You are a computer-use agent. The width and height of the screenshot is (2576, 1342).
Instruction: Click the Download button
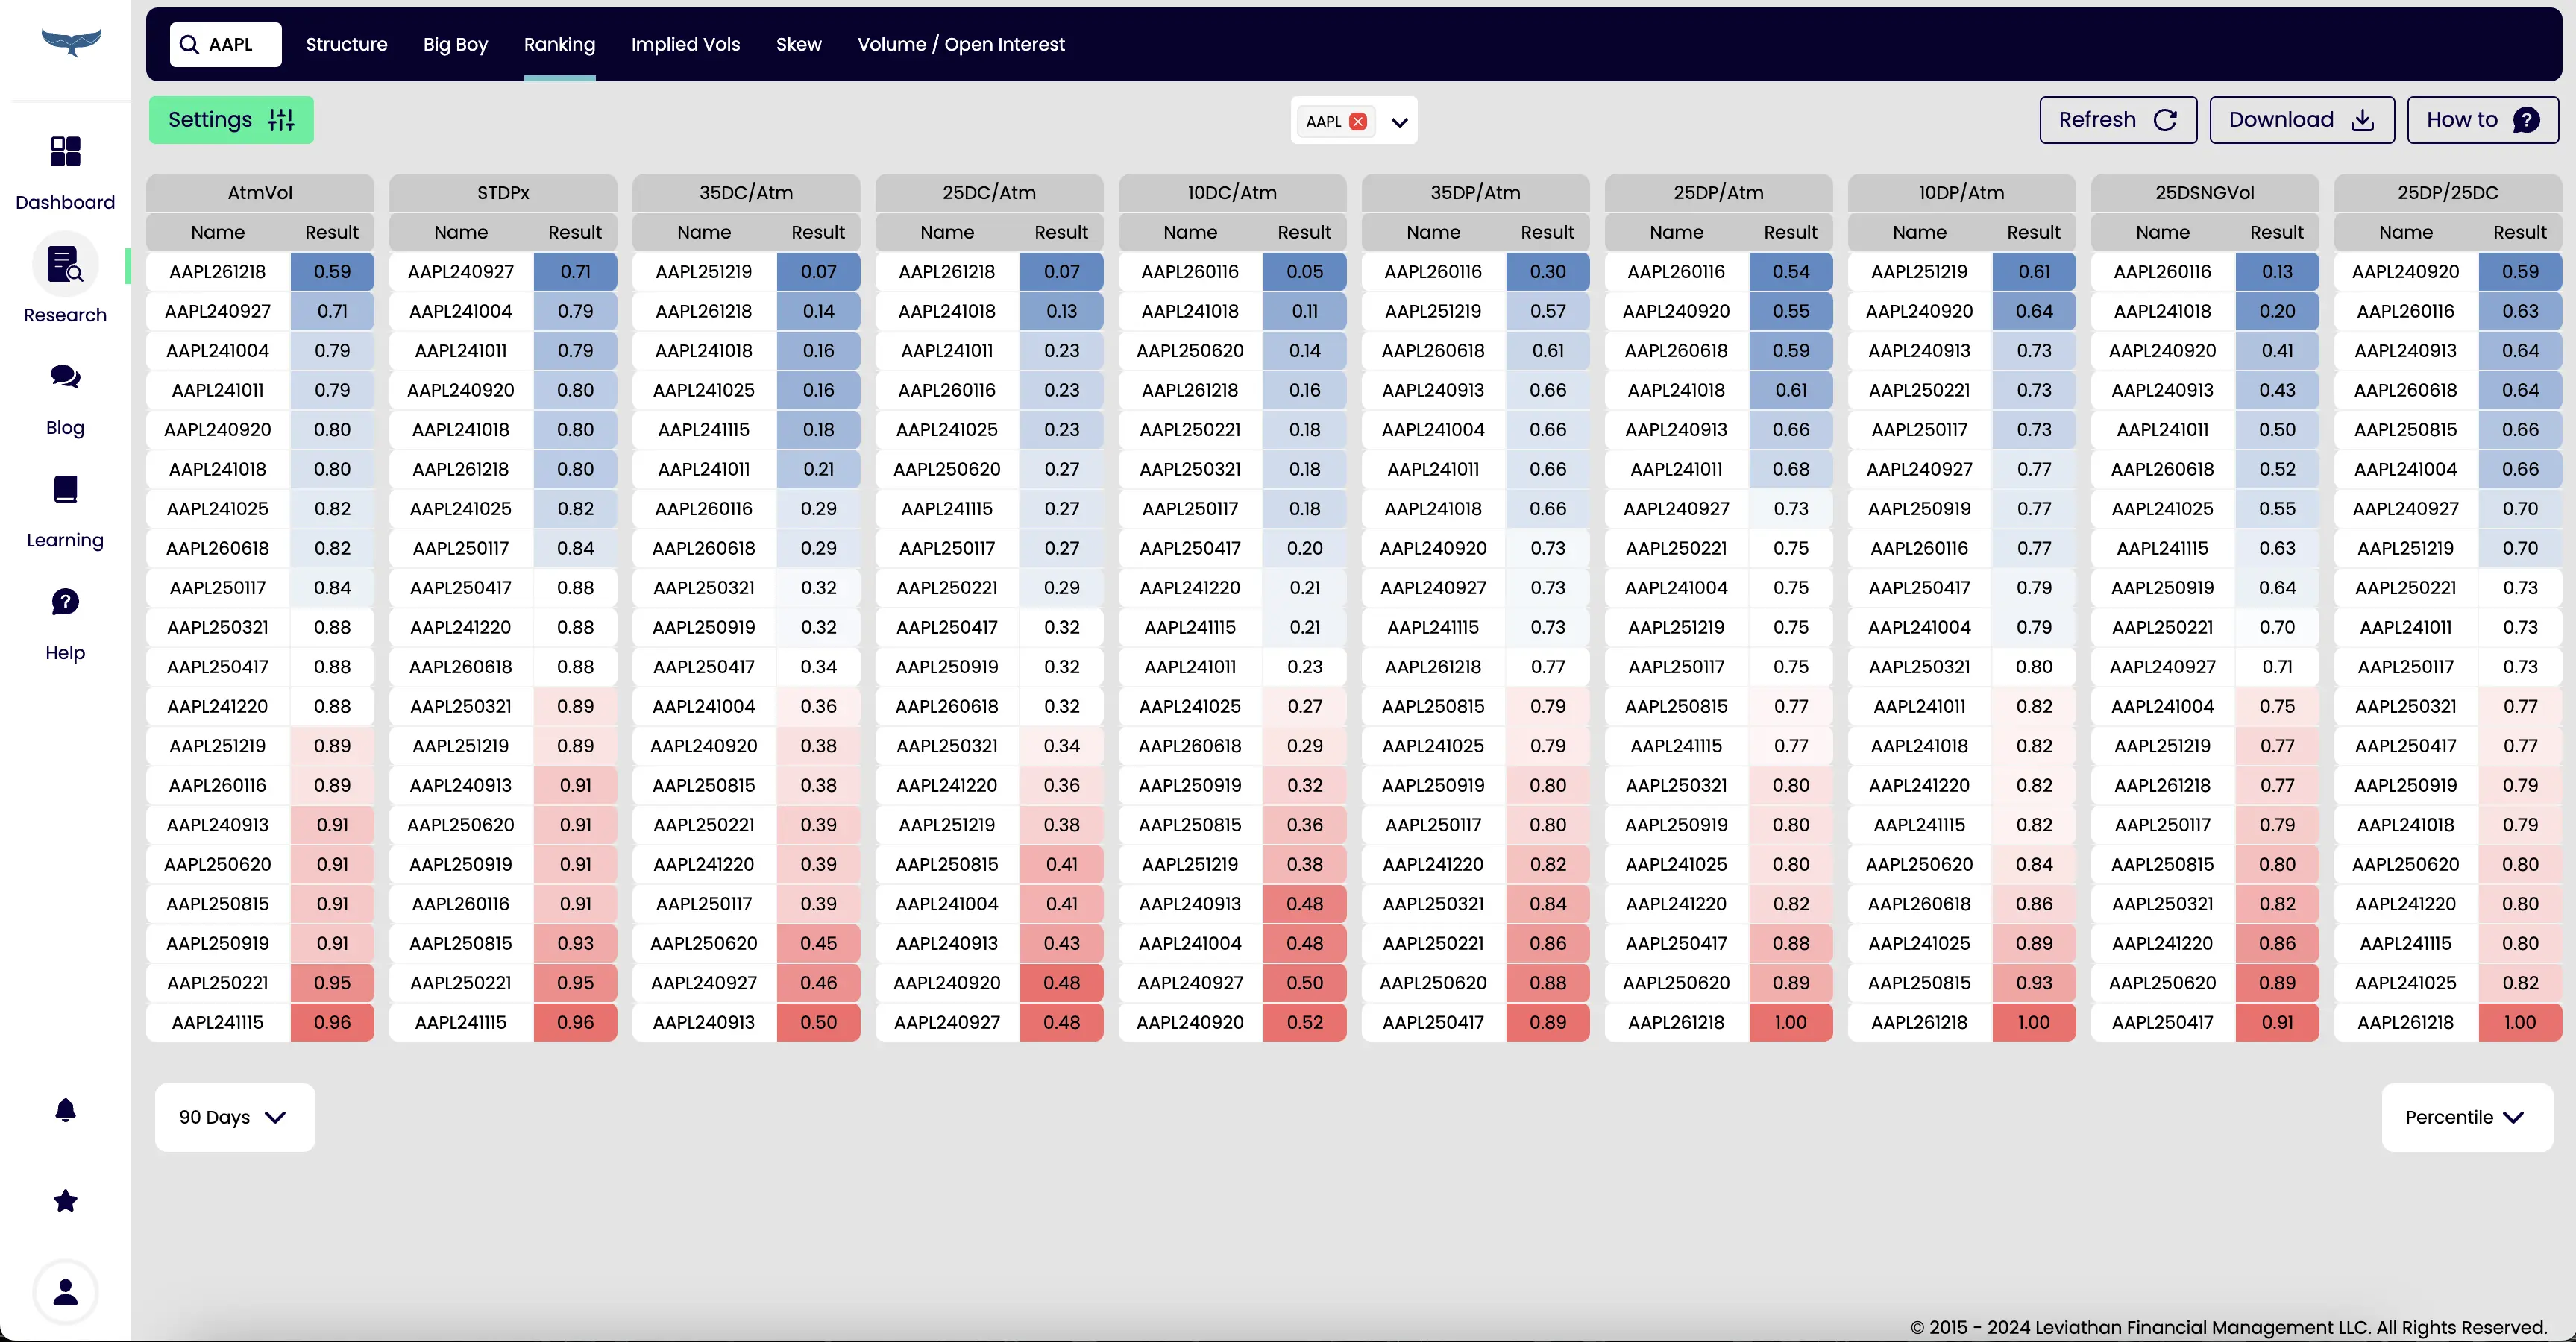point(2301,120)
